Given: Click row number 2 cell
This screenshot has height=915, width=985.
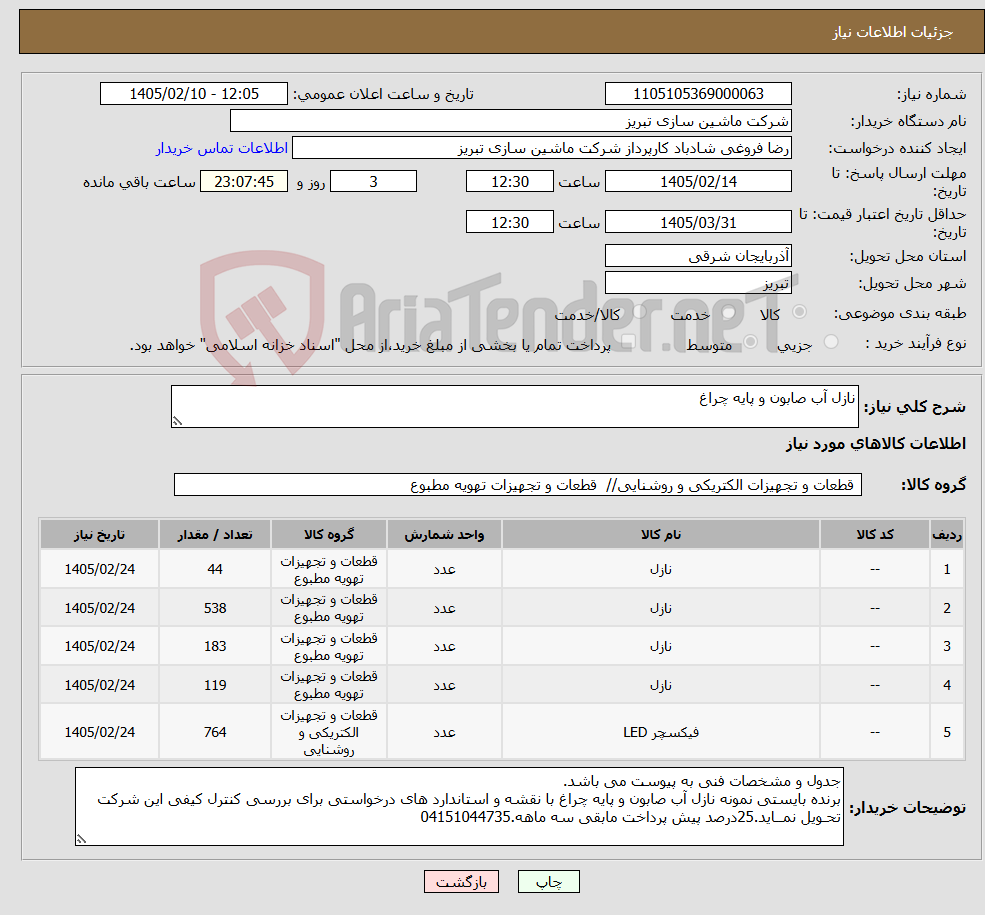Looking at the screenshot, I should click(x=947, y=608).
